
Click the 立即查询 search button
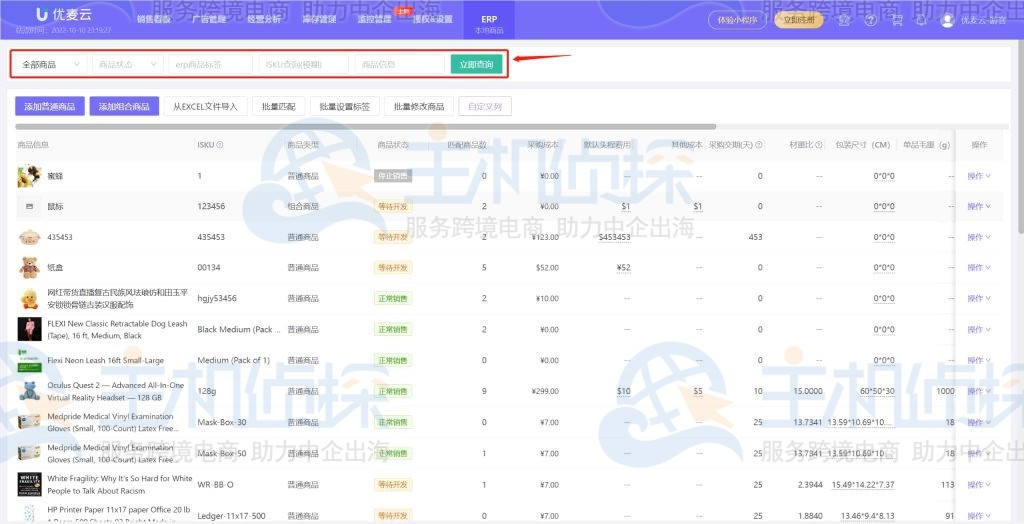476,64
